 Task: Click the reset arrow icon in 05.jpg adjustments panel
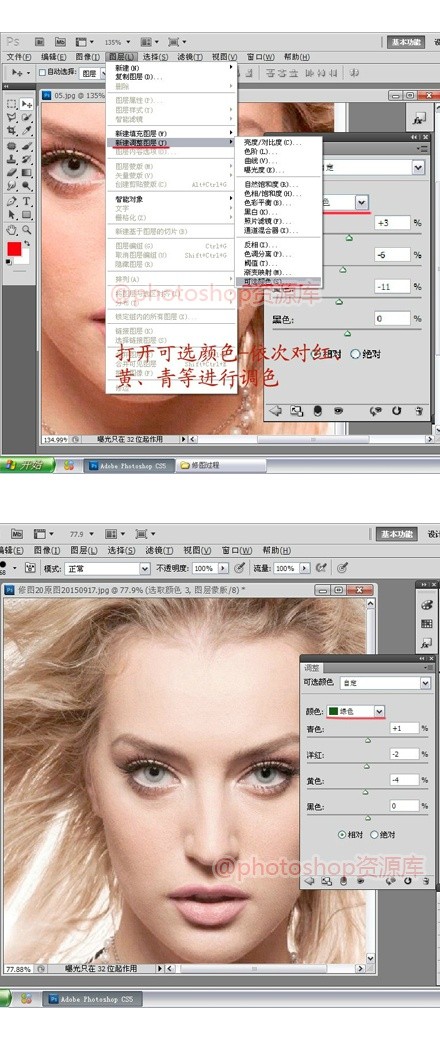396,411
